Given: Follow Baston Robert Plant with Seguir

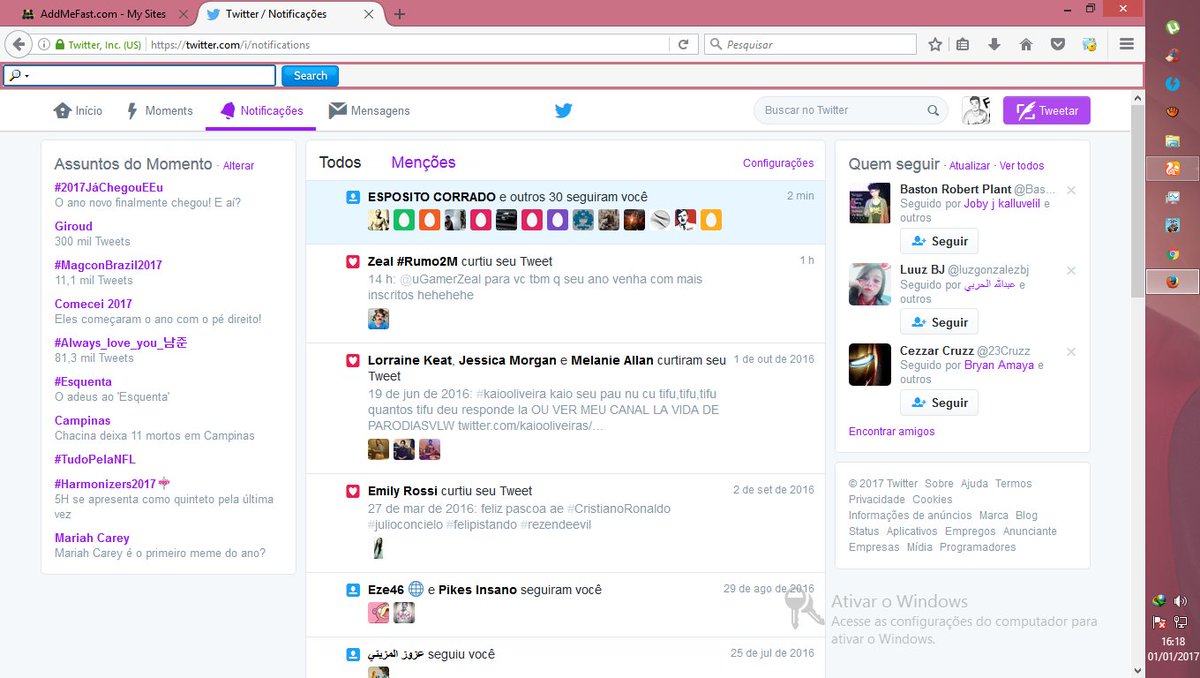Looking at the screenshot, I should [939, 241].
